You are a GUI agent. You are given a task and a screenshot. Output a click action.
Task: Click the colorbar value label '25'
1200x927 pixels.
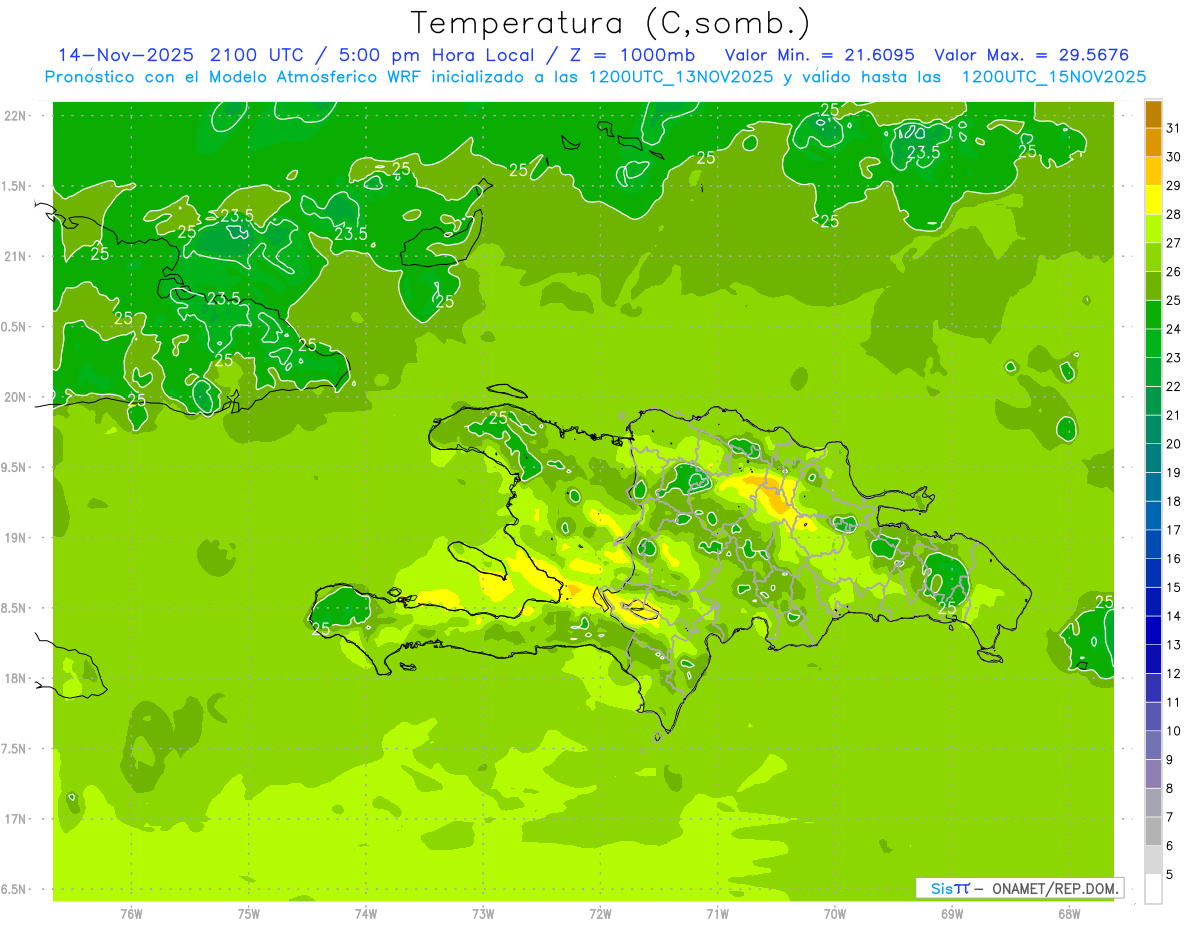click(x=1174, y=300)
